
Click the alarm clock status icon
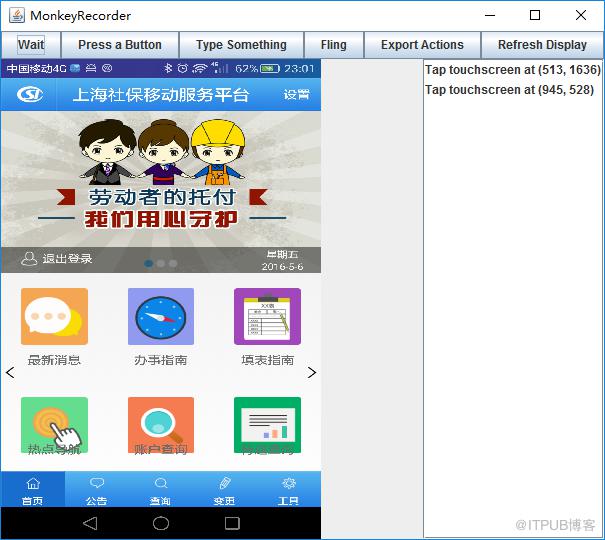(x=183, y=69)
